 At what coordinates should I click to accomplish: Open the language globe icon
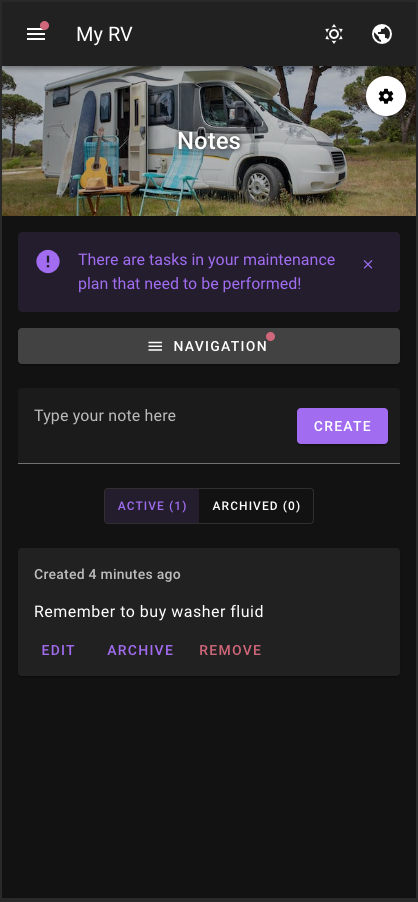382,35
